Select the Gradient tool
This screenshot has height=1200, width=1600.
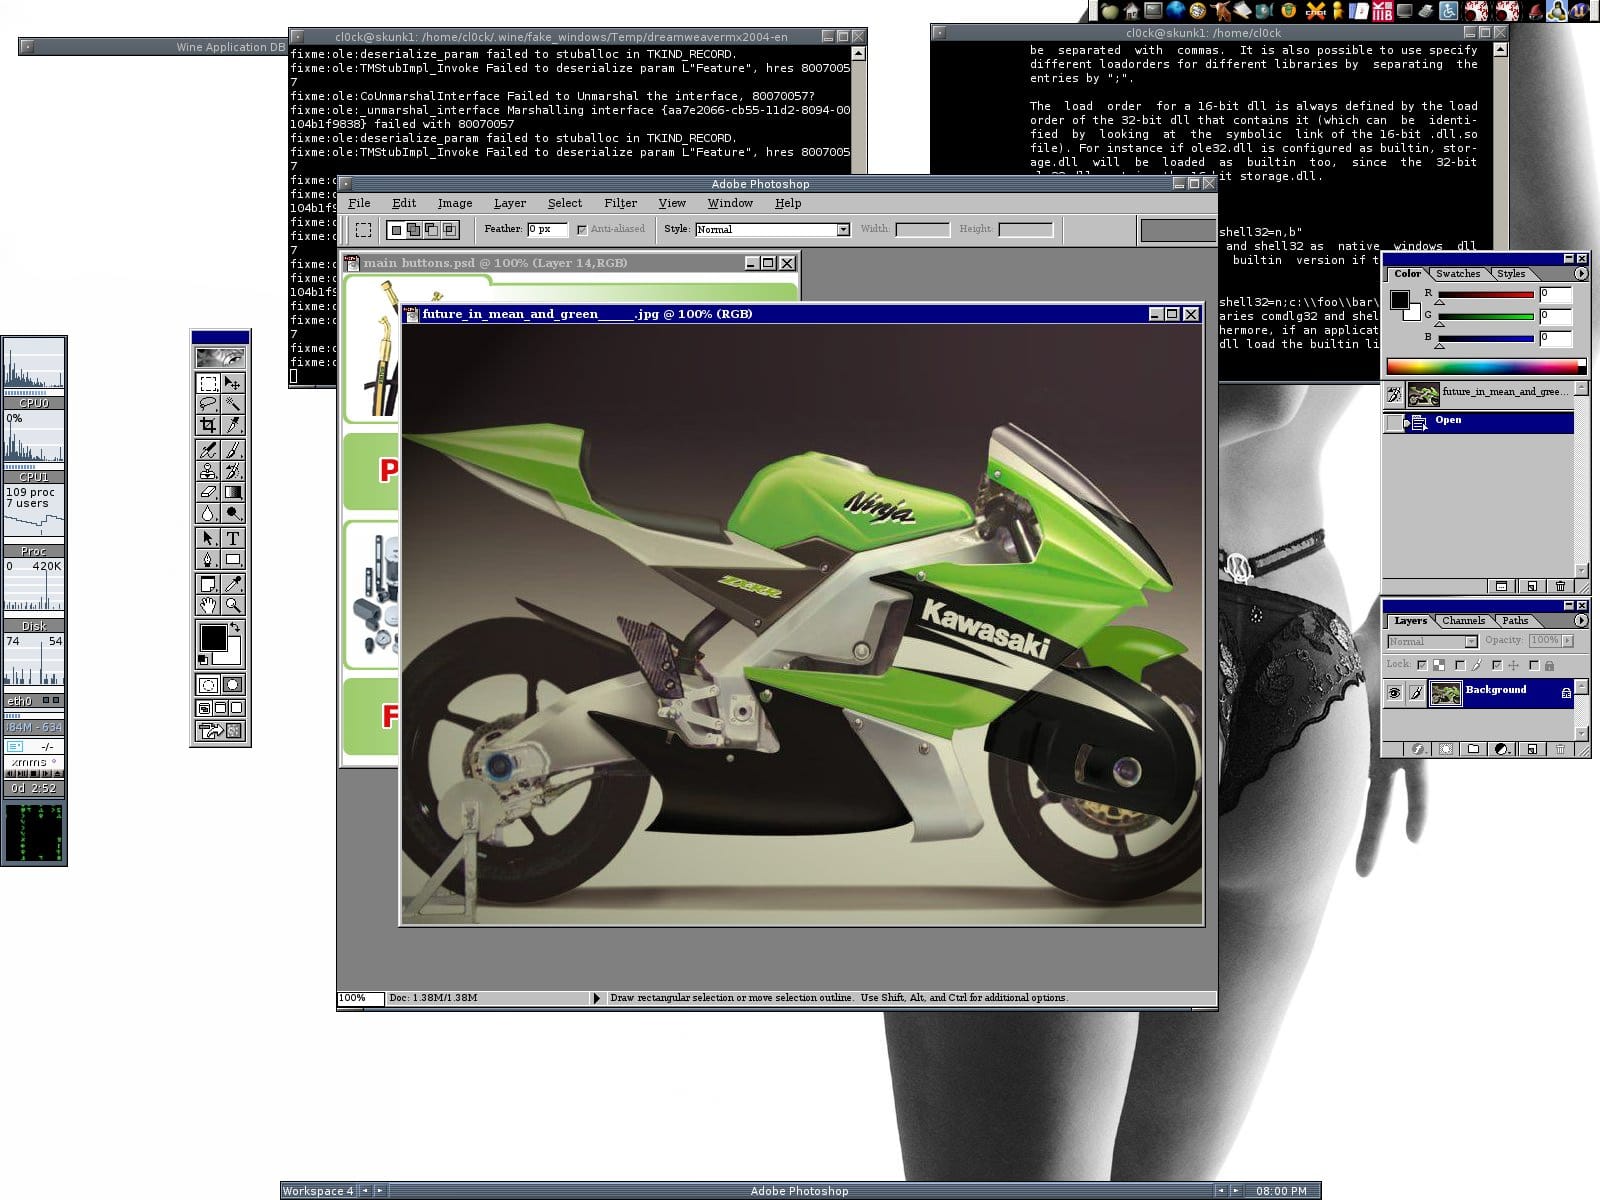click(232, 492)
